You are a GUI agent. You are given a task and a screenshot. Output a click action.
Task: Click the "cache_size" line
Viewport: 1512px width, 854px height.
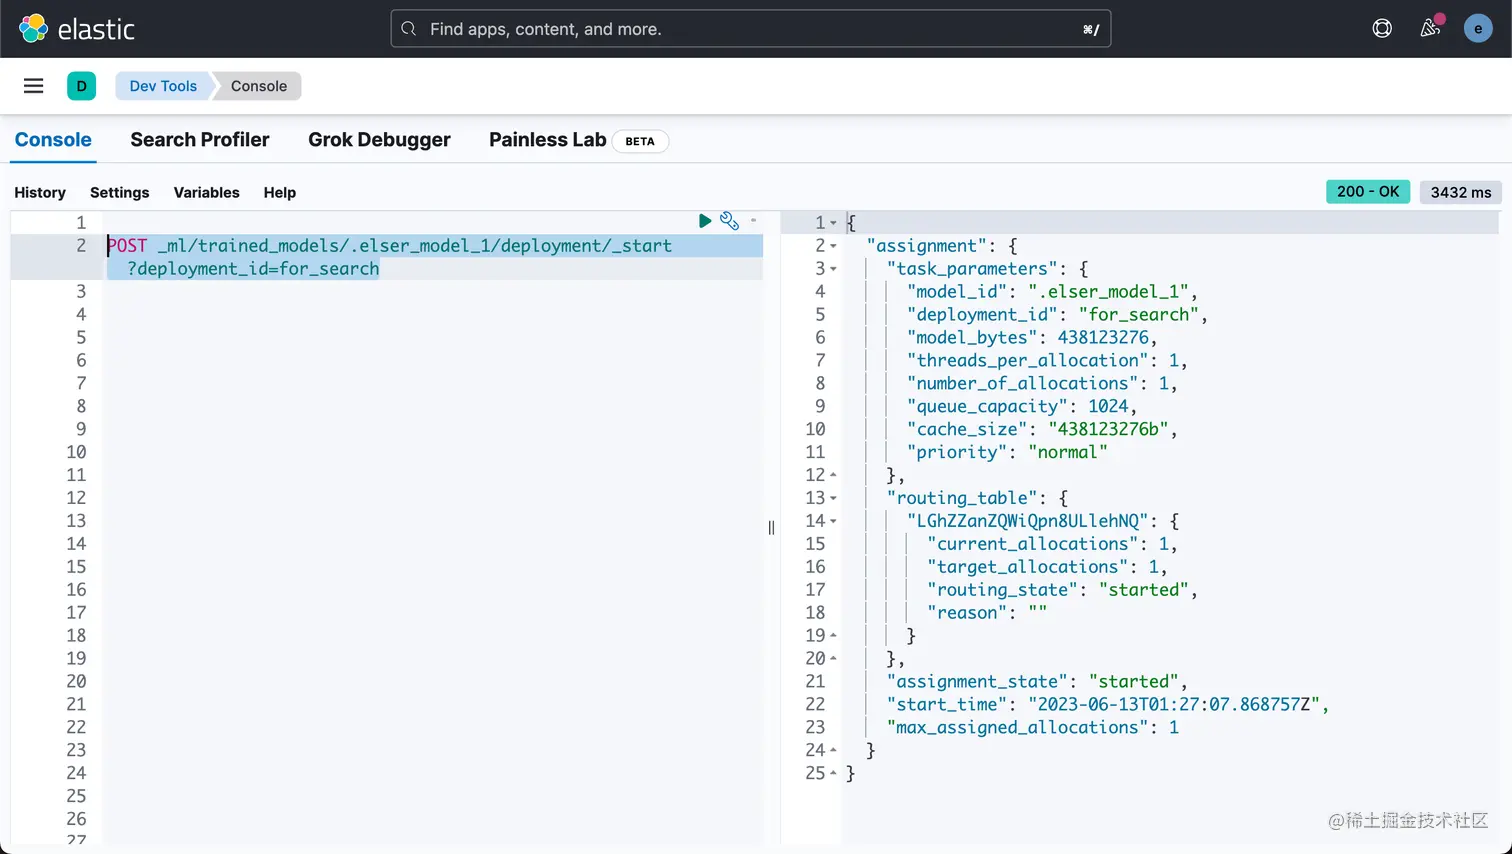pos(1042,430)
